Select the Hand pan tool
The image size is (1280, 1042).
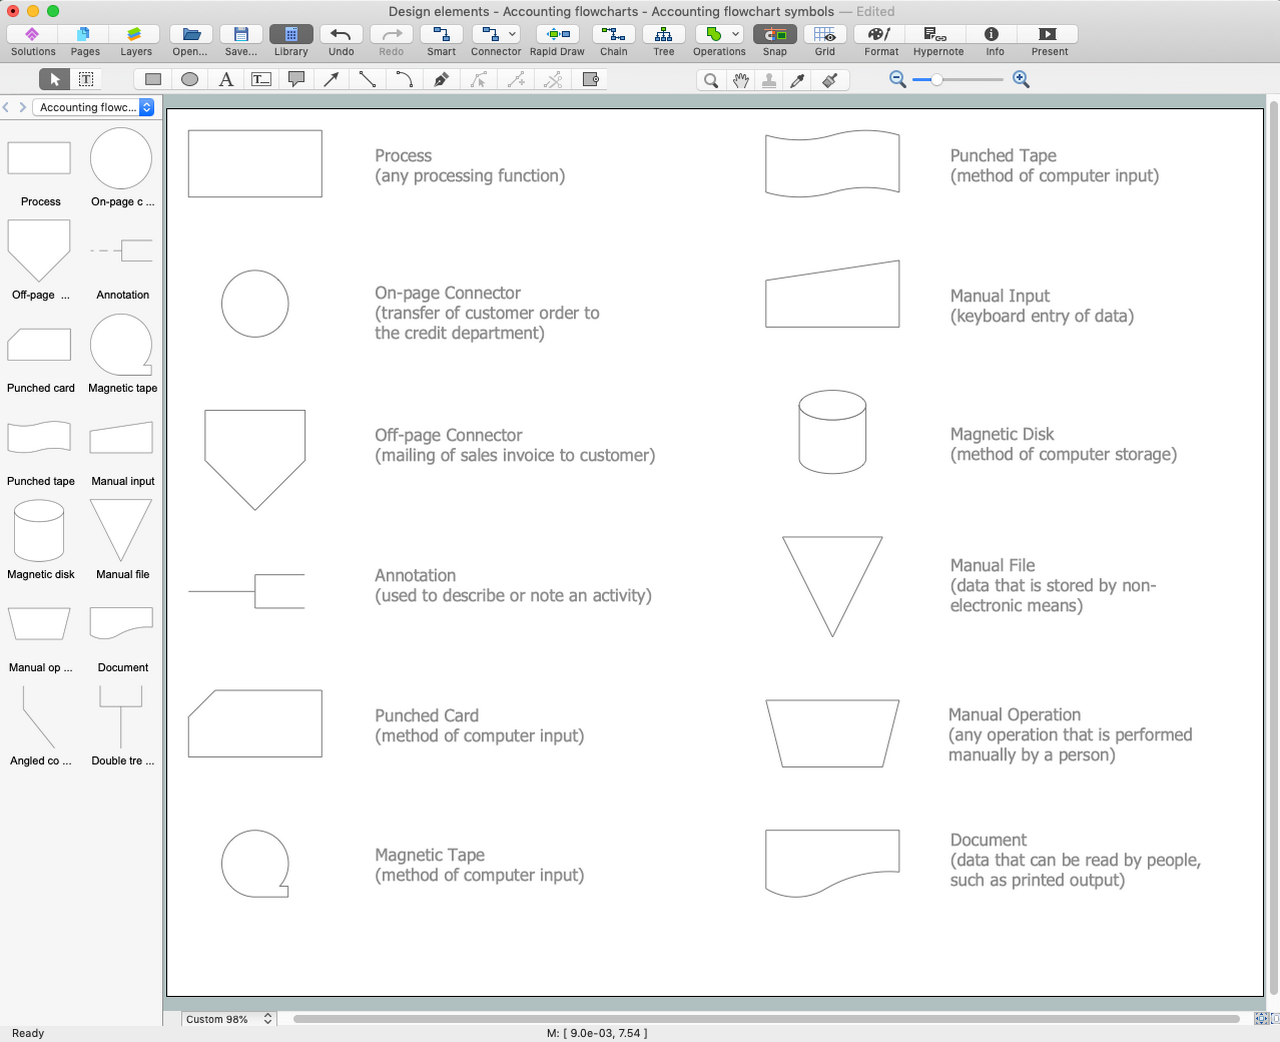[740, 80]
